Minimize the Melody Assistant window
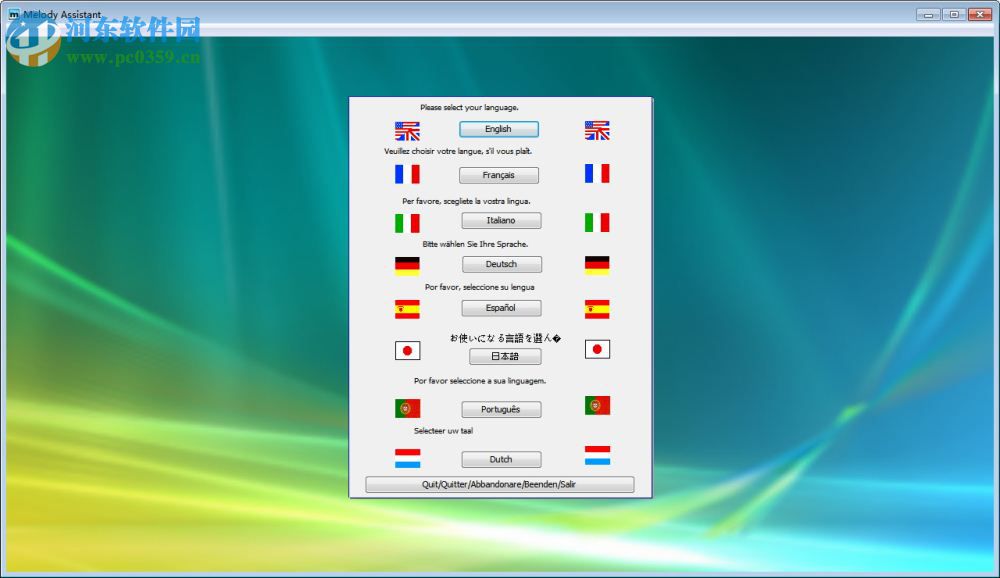 tap(929, 15)
